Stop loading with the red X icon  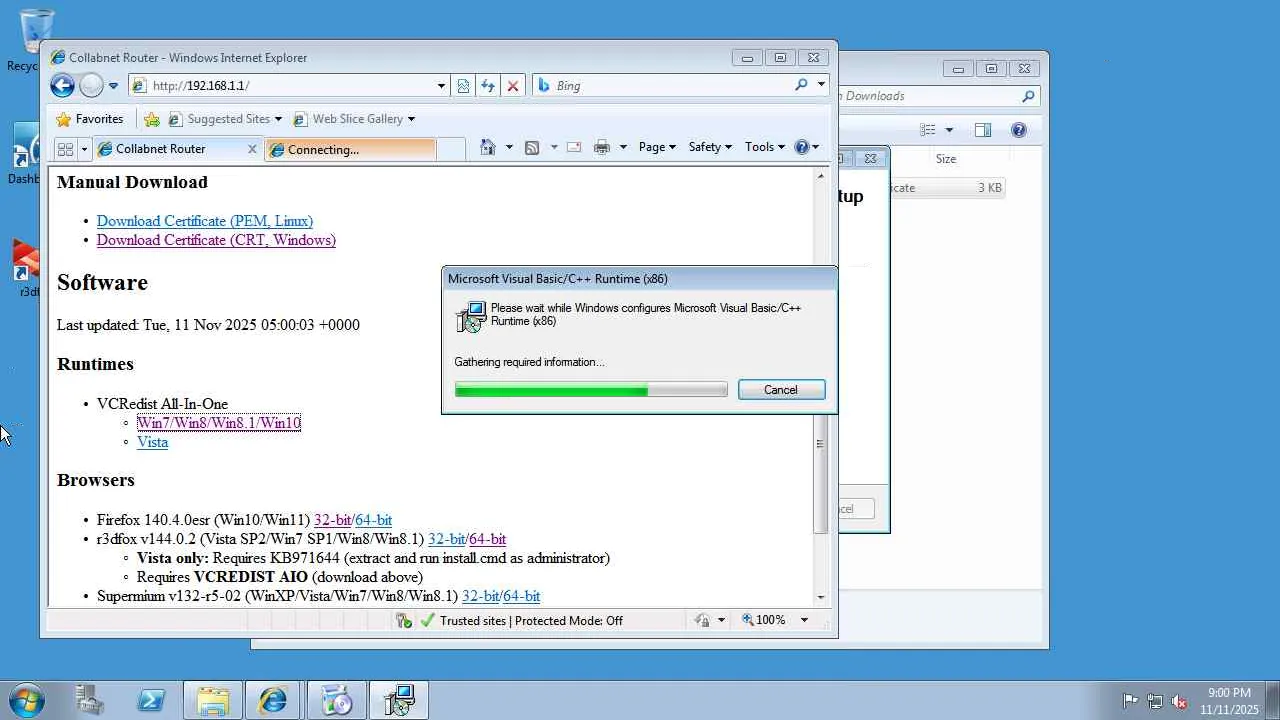[x=513, y=86]
